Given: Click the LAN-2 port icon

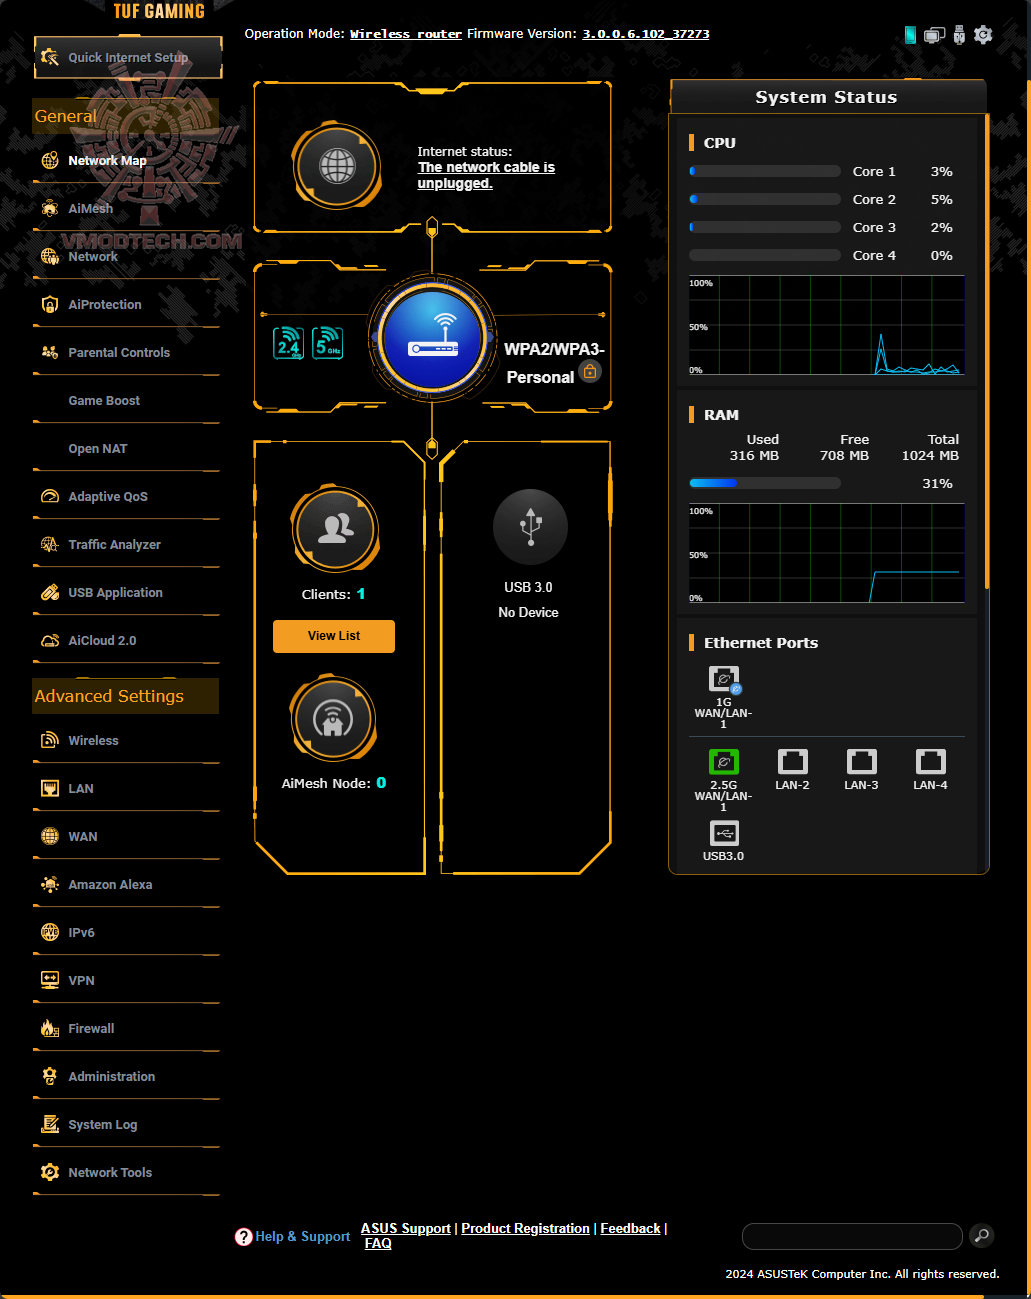Looking at the screenshot, I should coord(792,762).
